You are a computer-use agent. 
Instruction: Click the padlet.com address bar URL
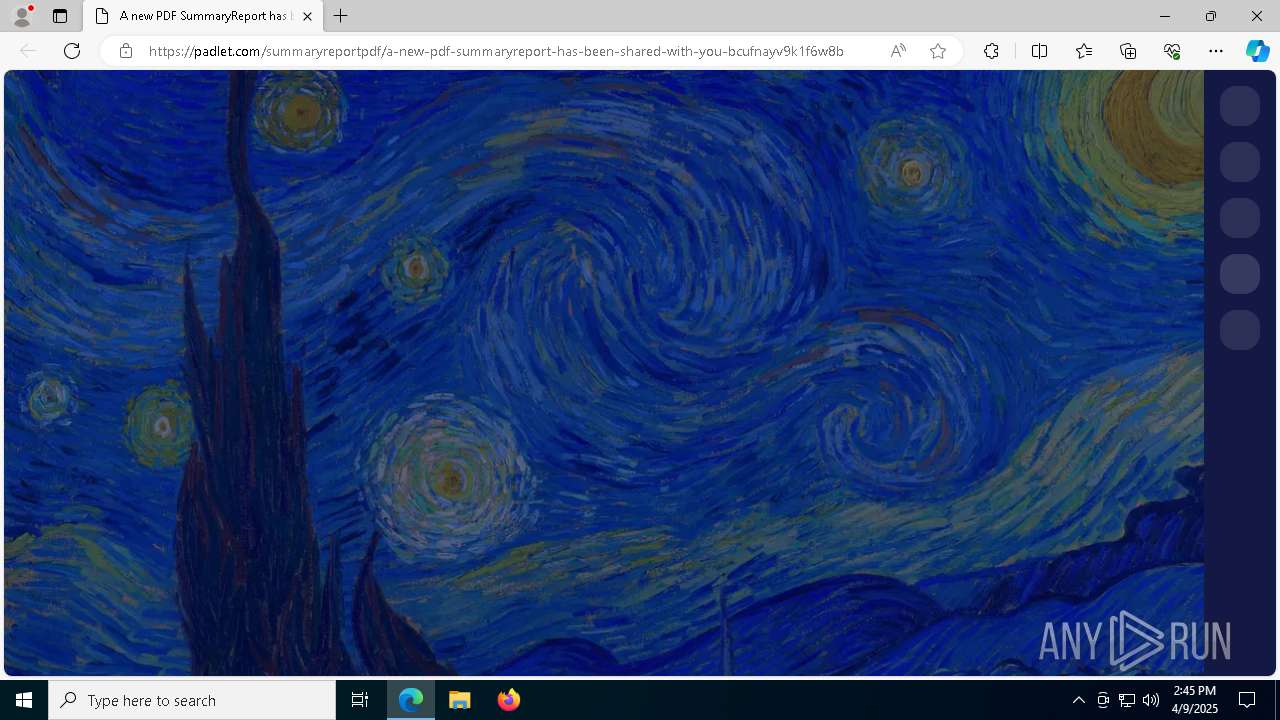[496, 51]
